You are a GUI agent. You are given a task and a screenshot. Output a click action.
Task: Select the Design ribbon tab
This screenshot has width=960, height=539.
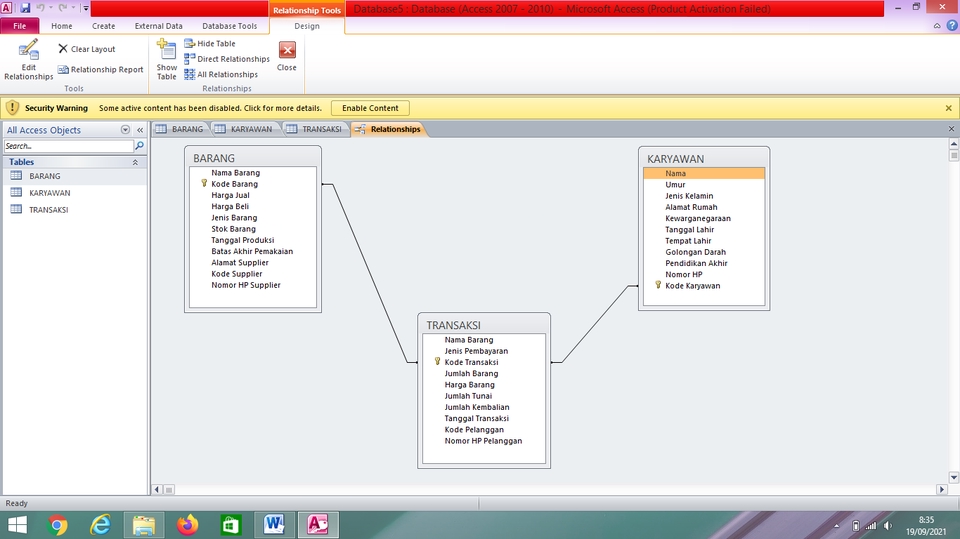307,26
